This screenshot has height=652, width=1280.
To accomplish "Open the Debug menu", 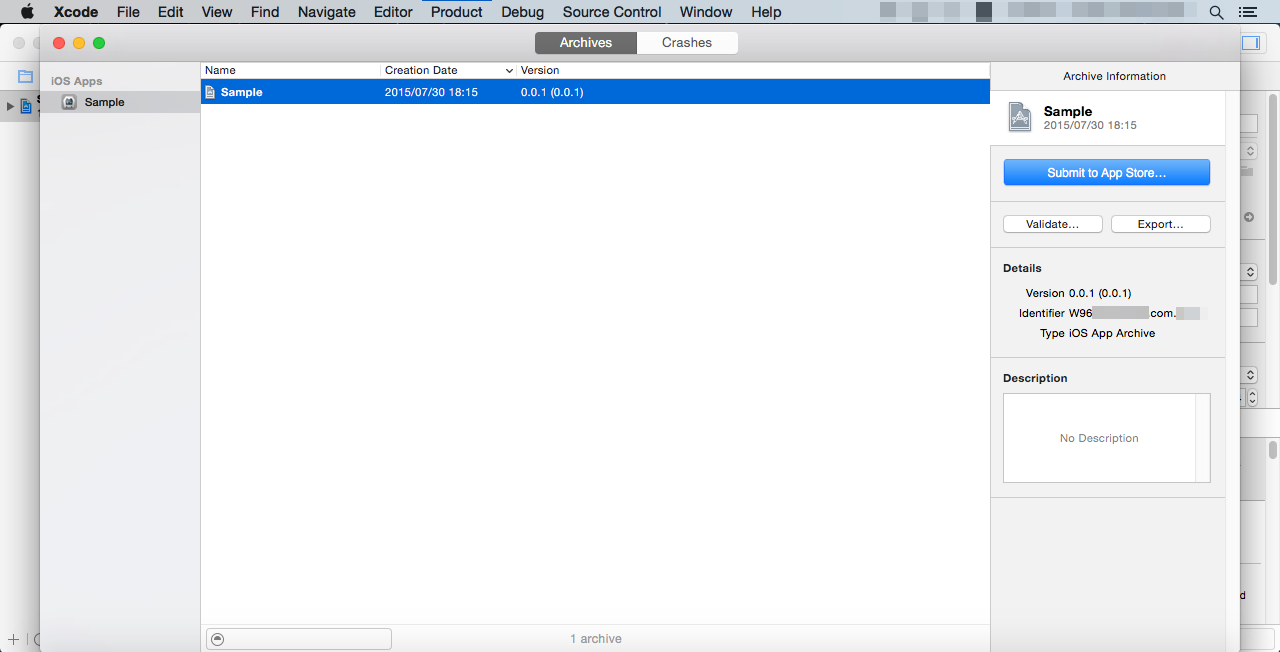I will [x=523, y=12].
